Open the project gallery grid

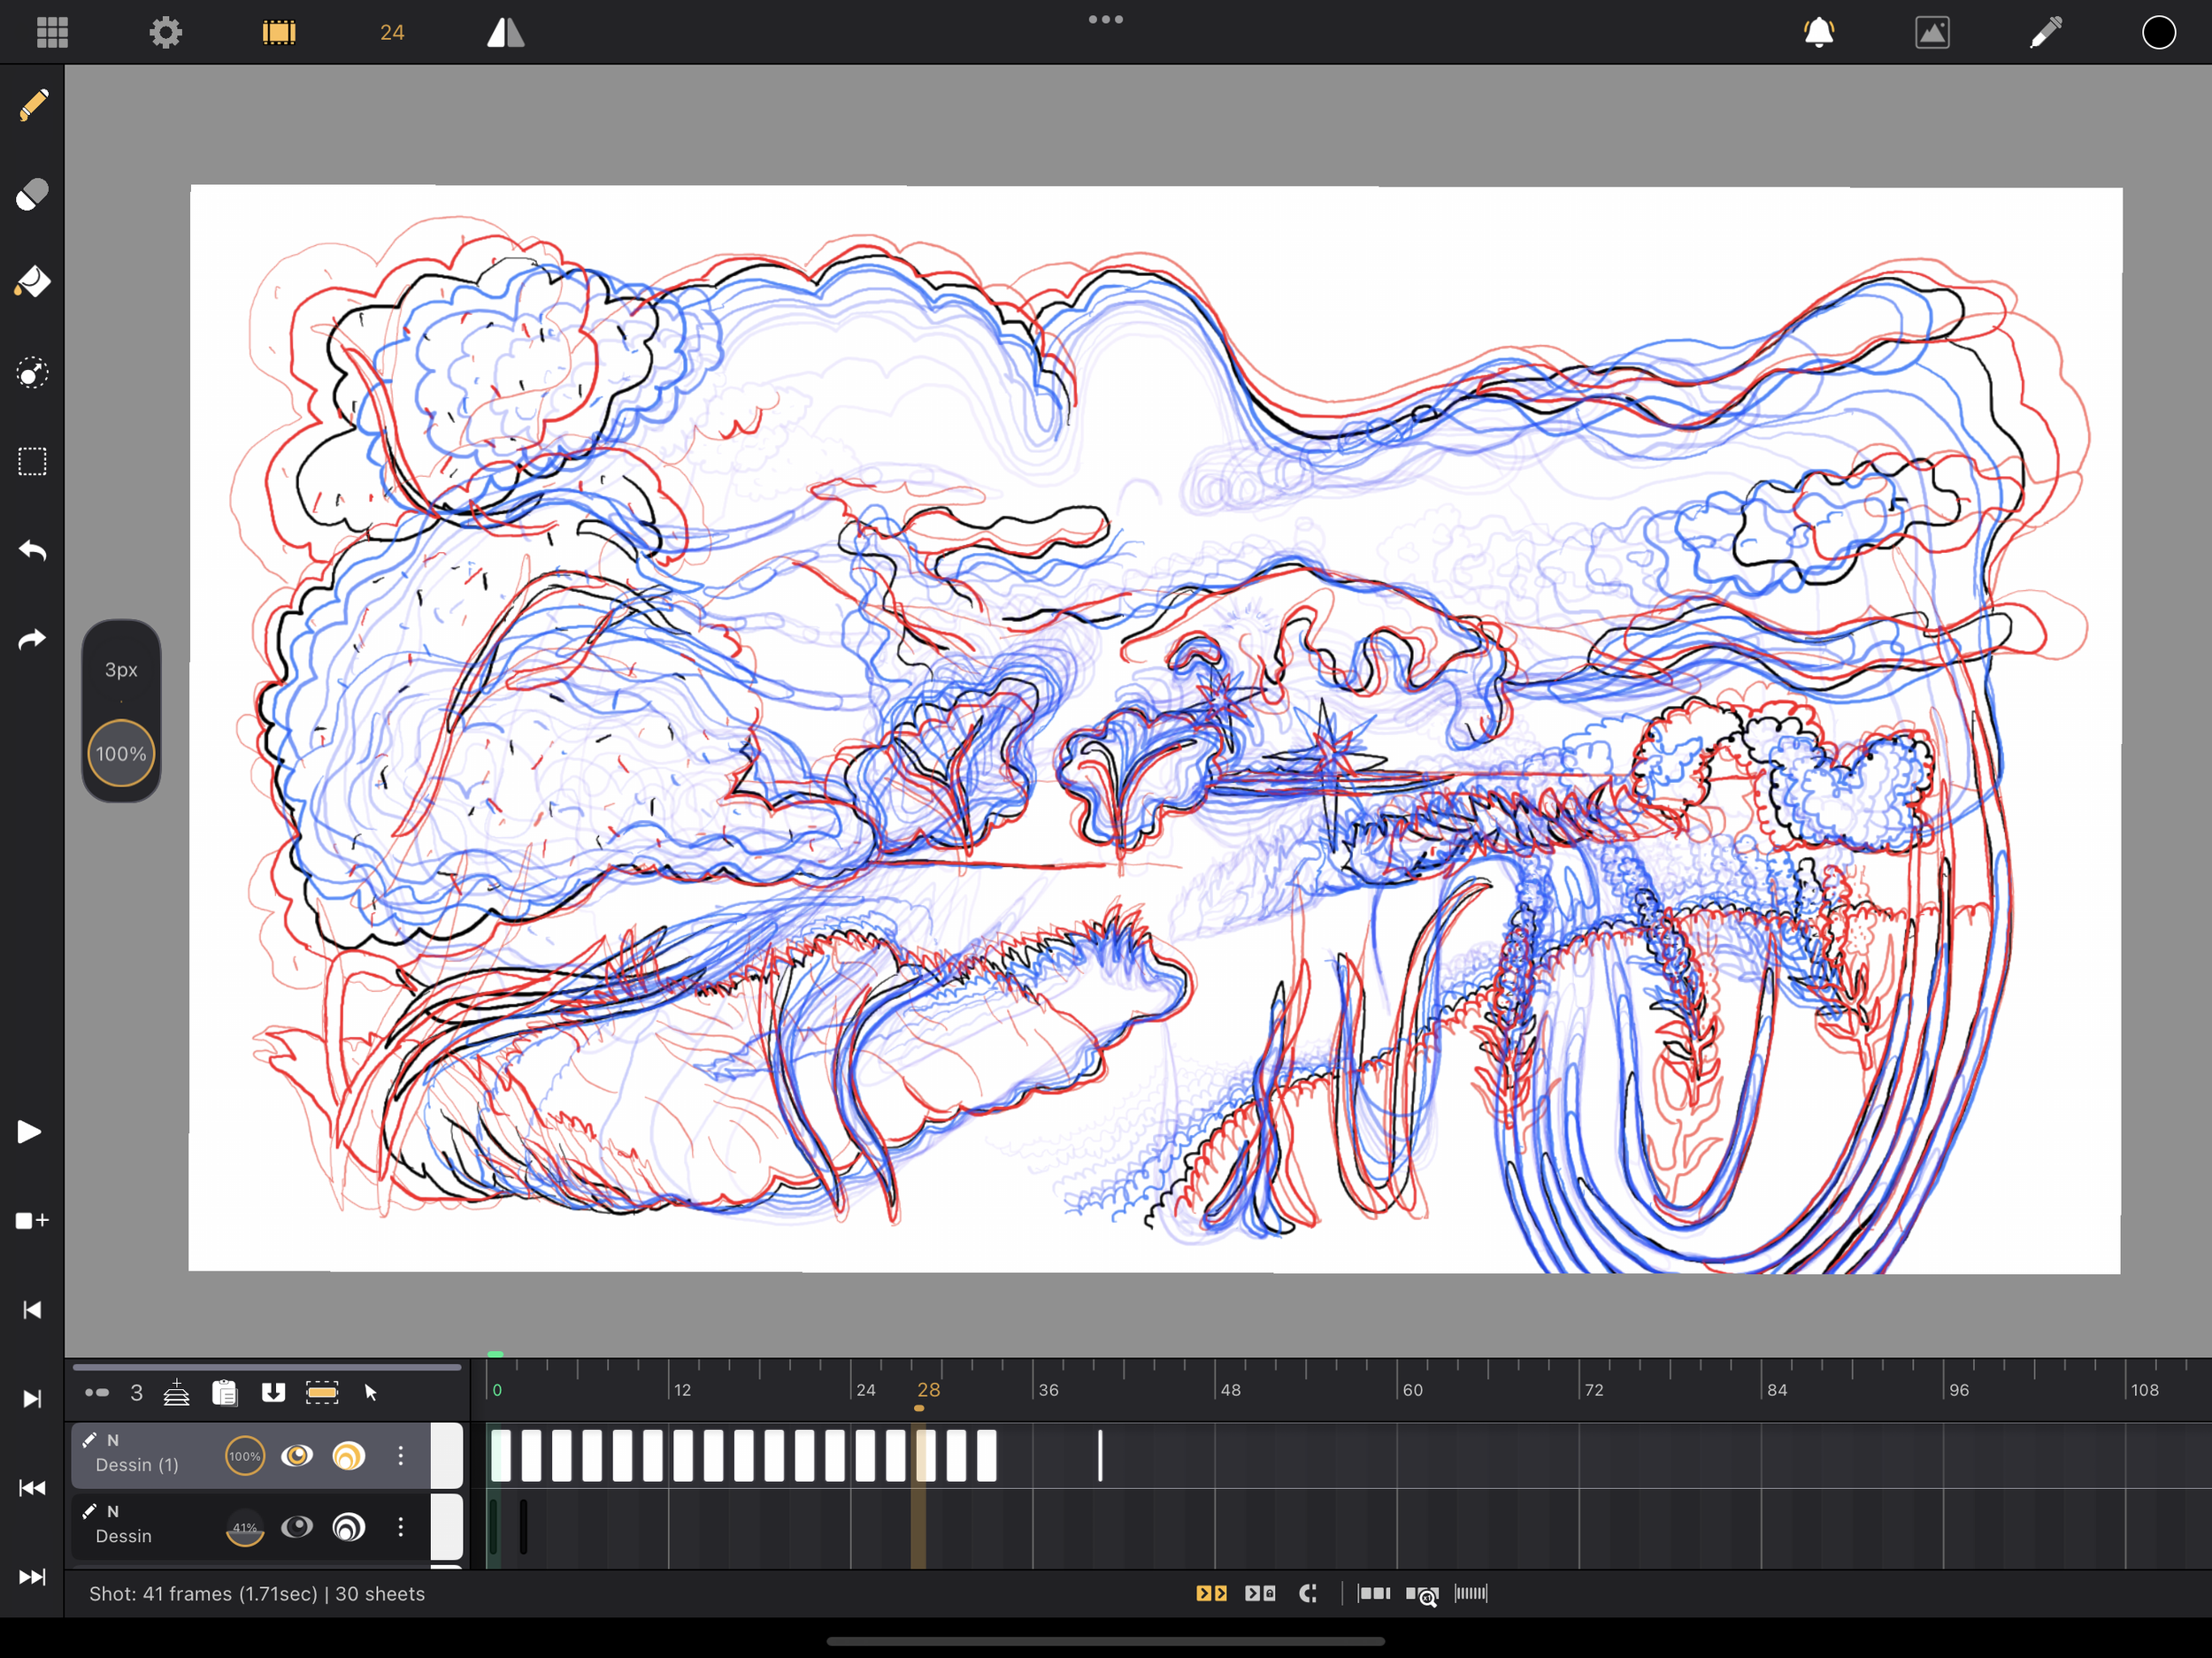[x=52, y=32]
